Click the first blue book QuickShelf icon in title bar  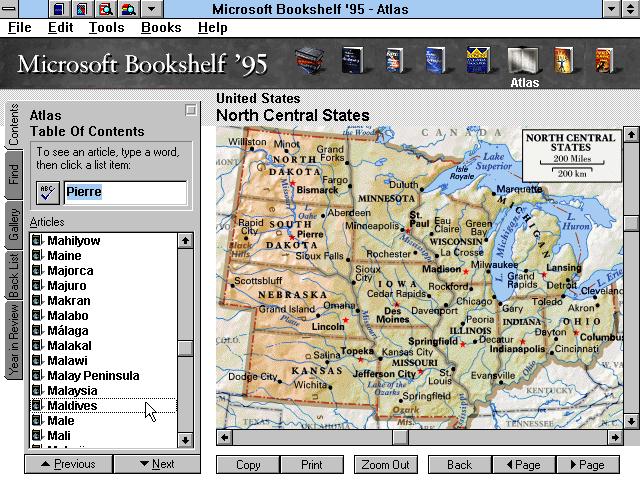pos(59,9)
